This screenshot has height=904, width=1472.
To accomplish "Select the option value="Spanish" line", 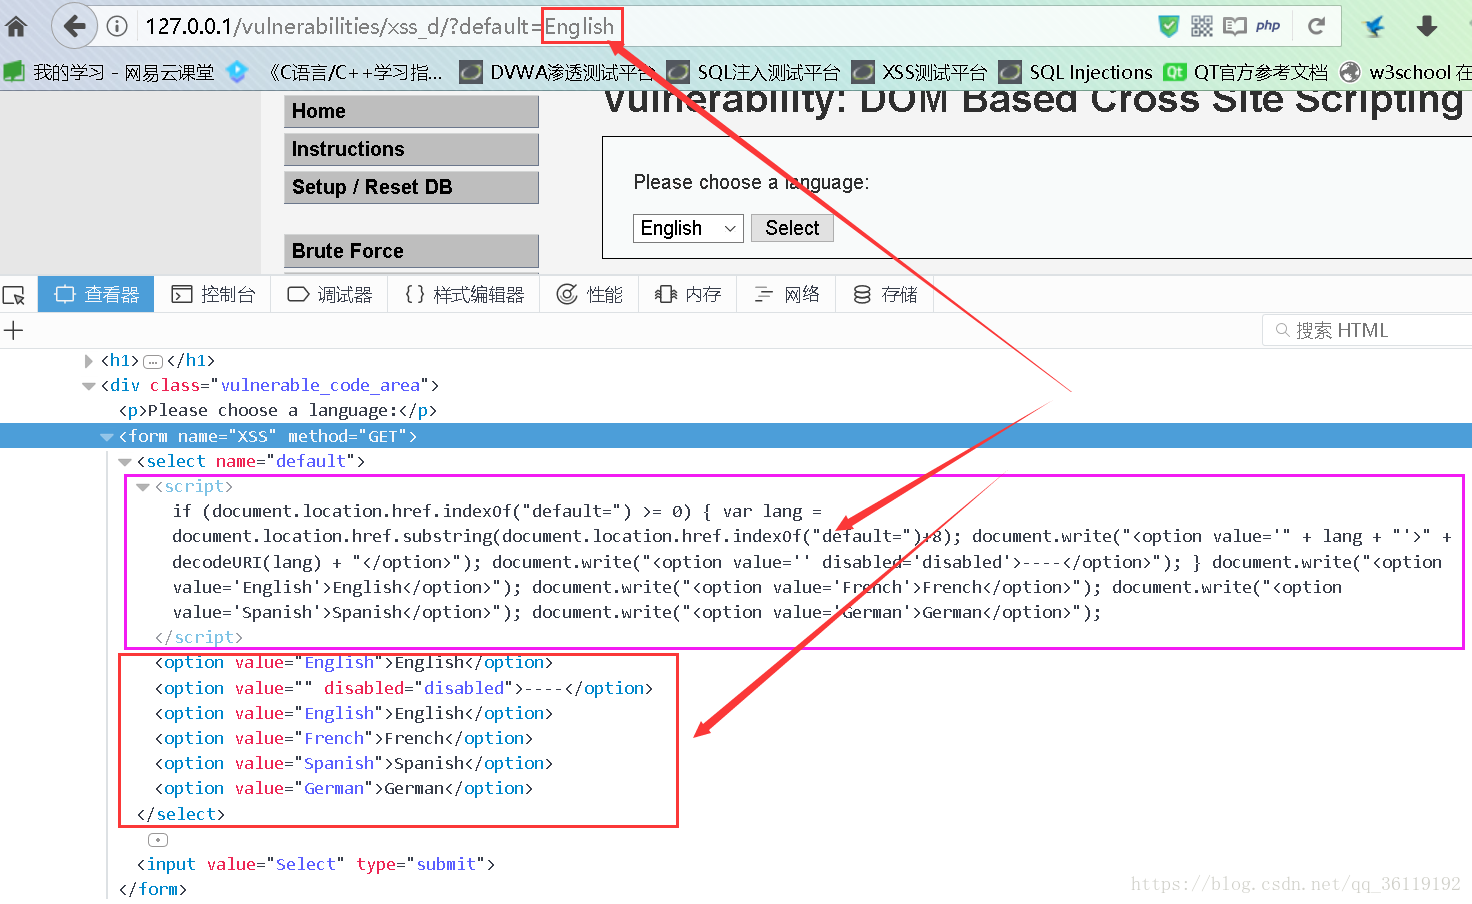I will pyautogui.click(x=354, y=763).
